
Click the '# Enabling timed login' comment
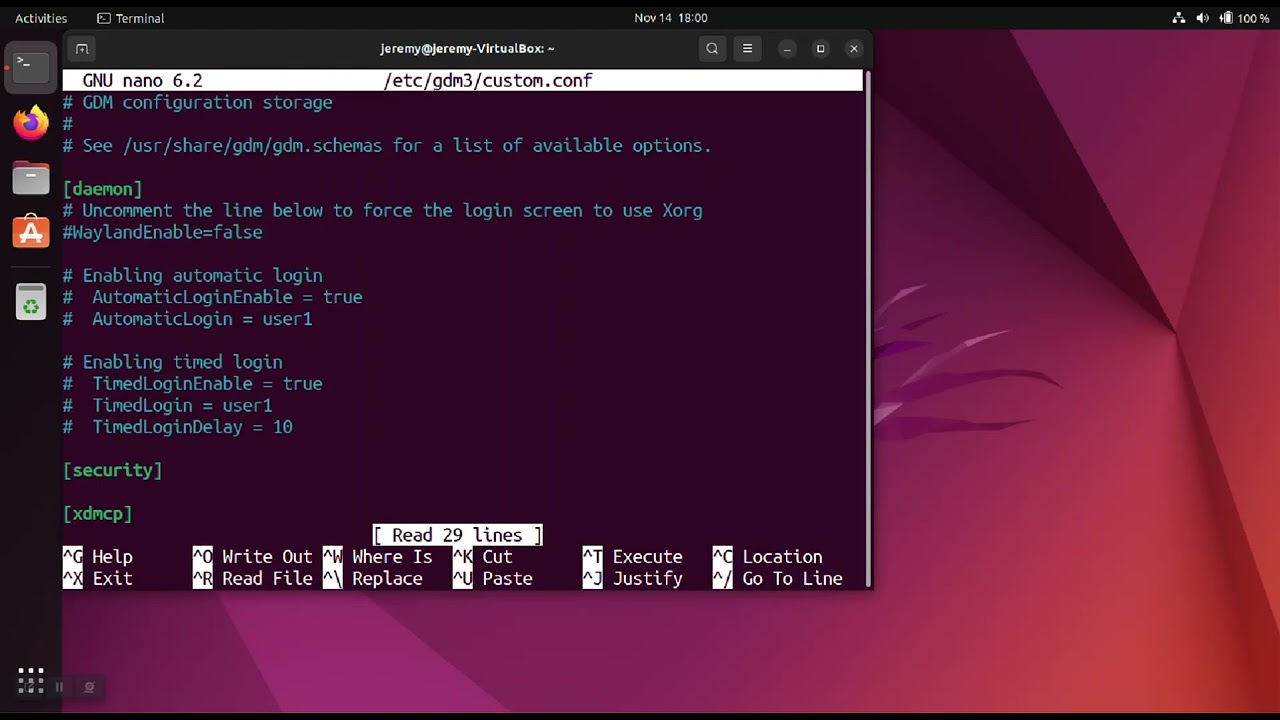(173, 362)
